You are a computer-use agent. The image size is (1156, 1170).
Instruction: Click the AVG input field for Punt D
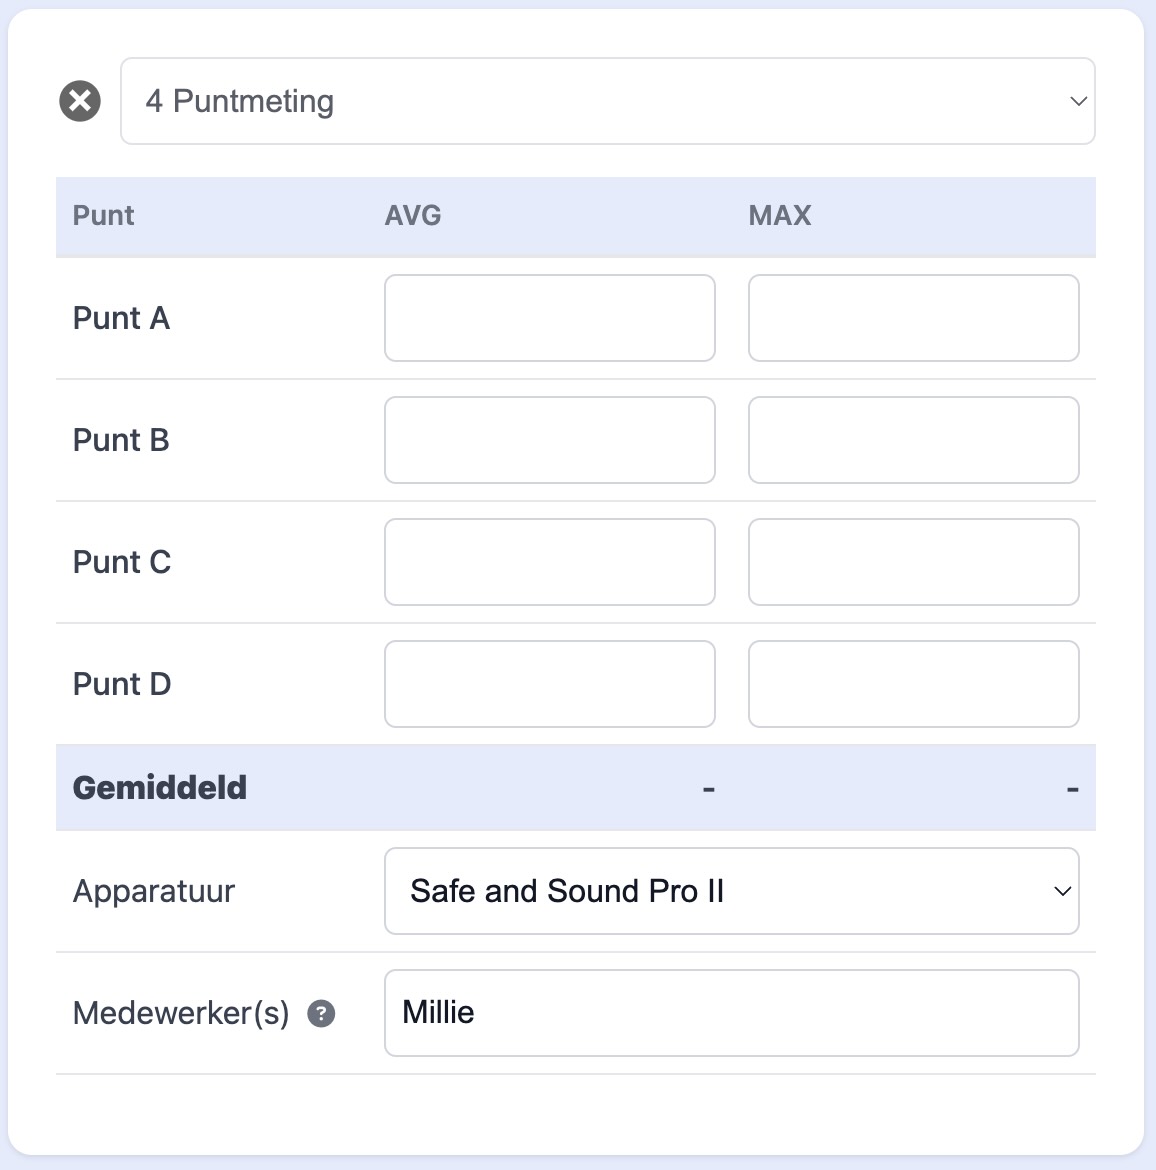(x=549, y=684)
